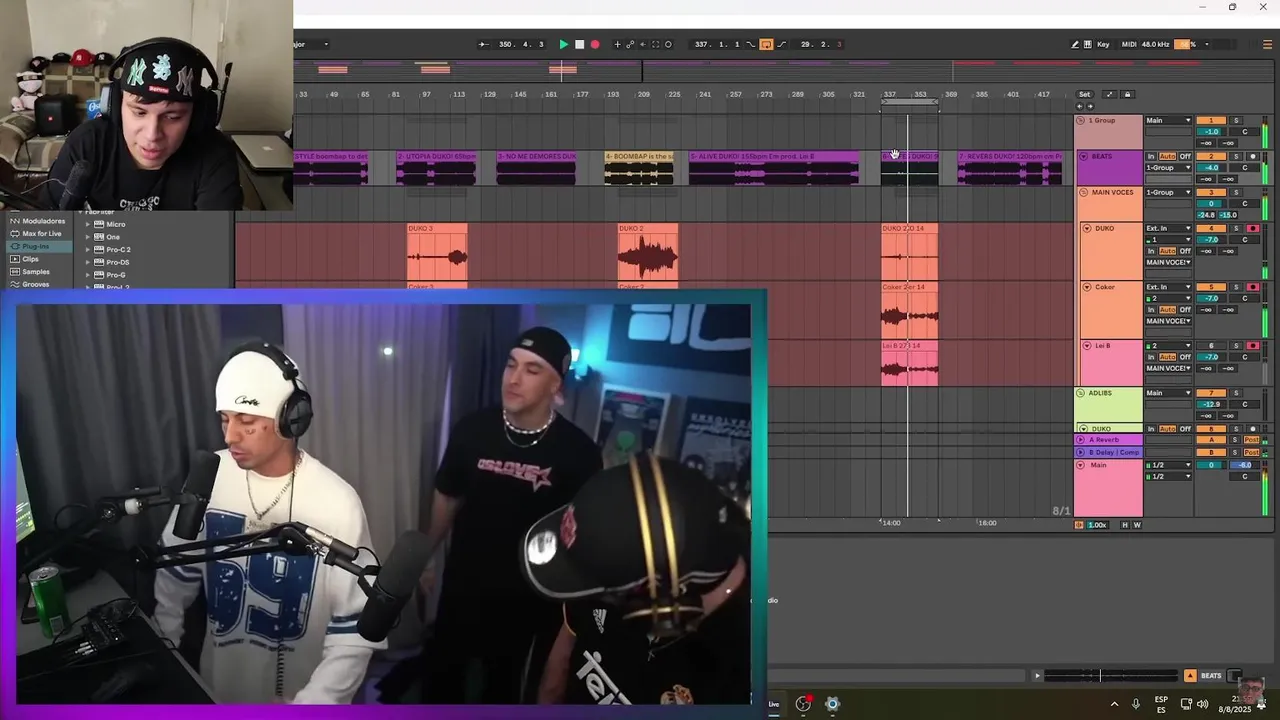The width and height of the screenshot is (1280, 720).
Task: Fold the Lei B track
Action: point(1087,346)
